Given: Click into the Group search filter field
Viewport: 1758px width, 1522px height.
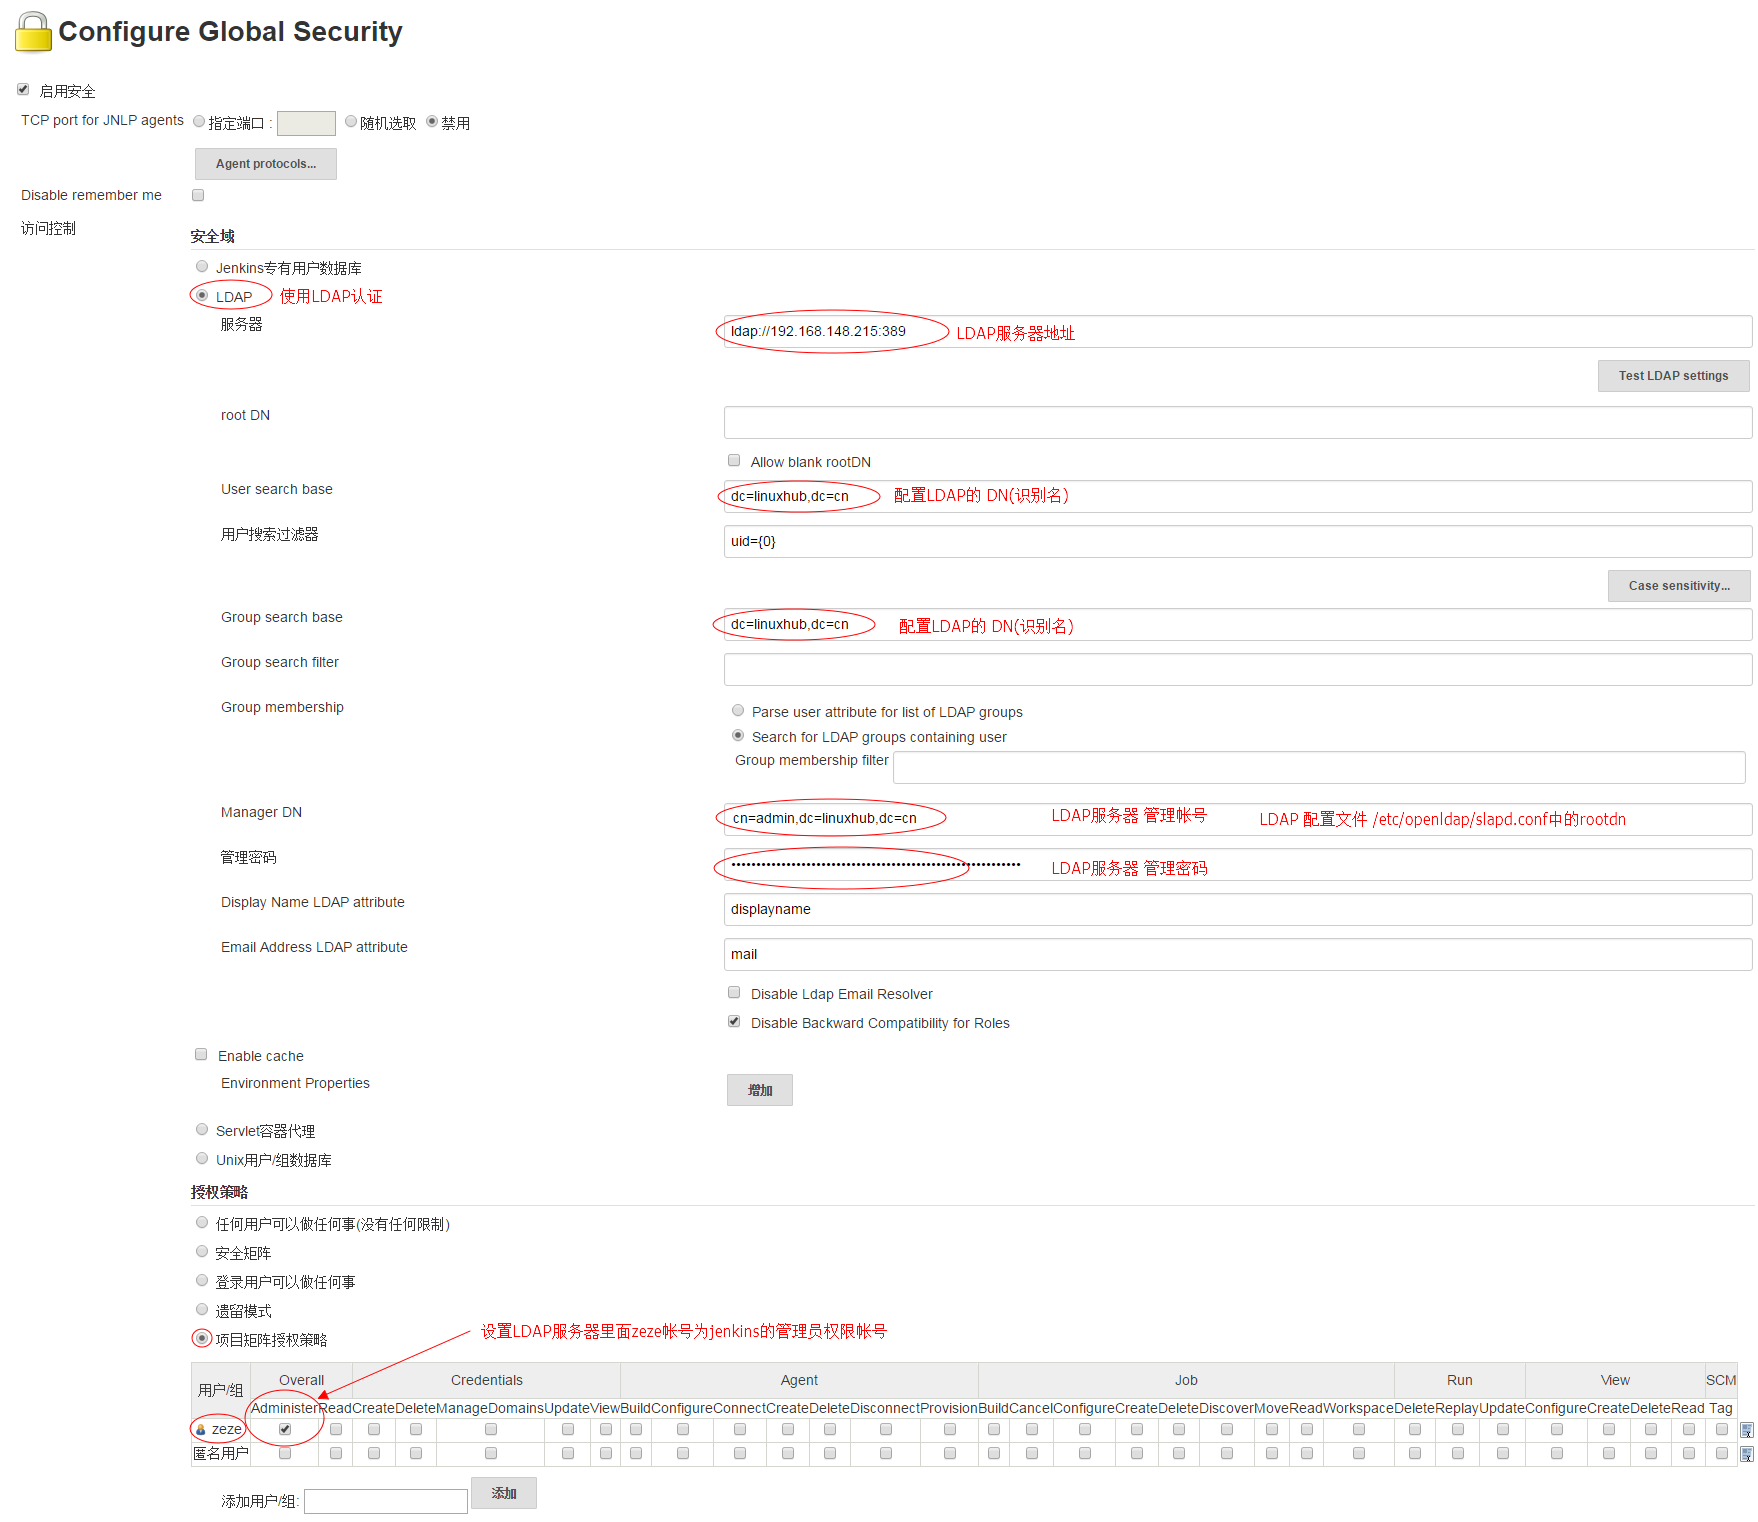Looking at the screenshot, I should pos(1237,669).
